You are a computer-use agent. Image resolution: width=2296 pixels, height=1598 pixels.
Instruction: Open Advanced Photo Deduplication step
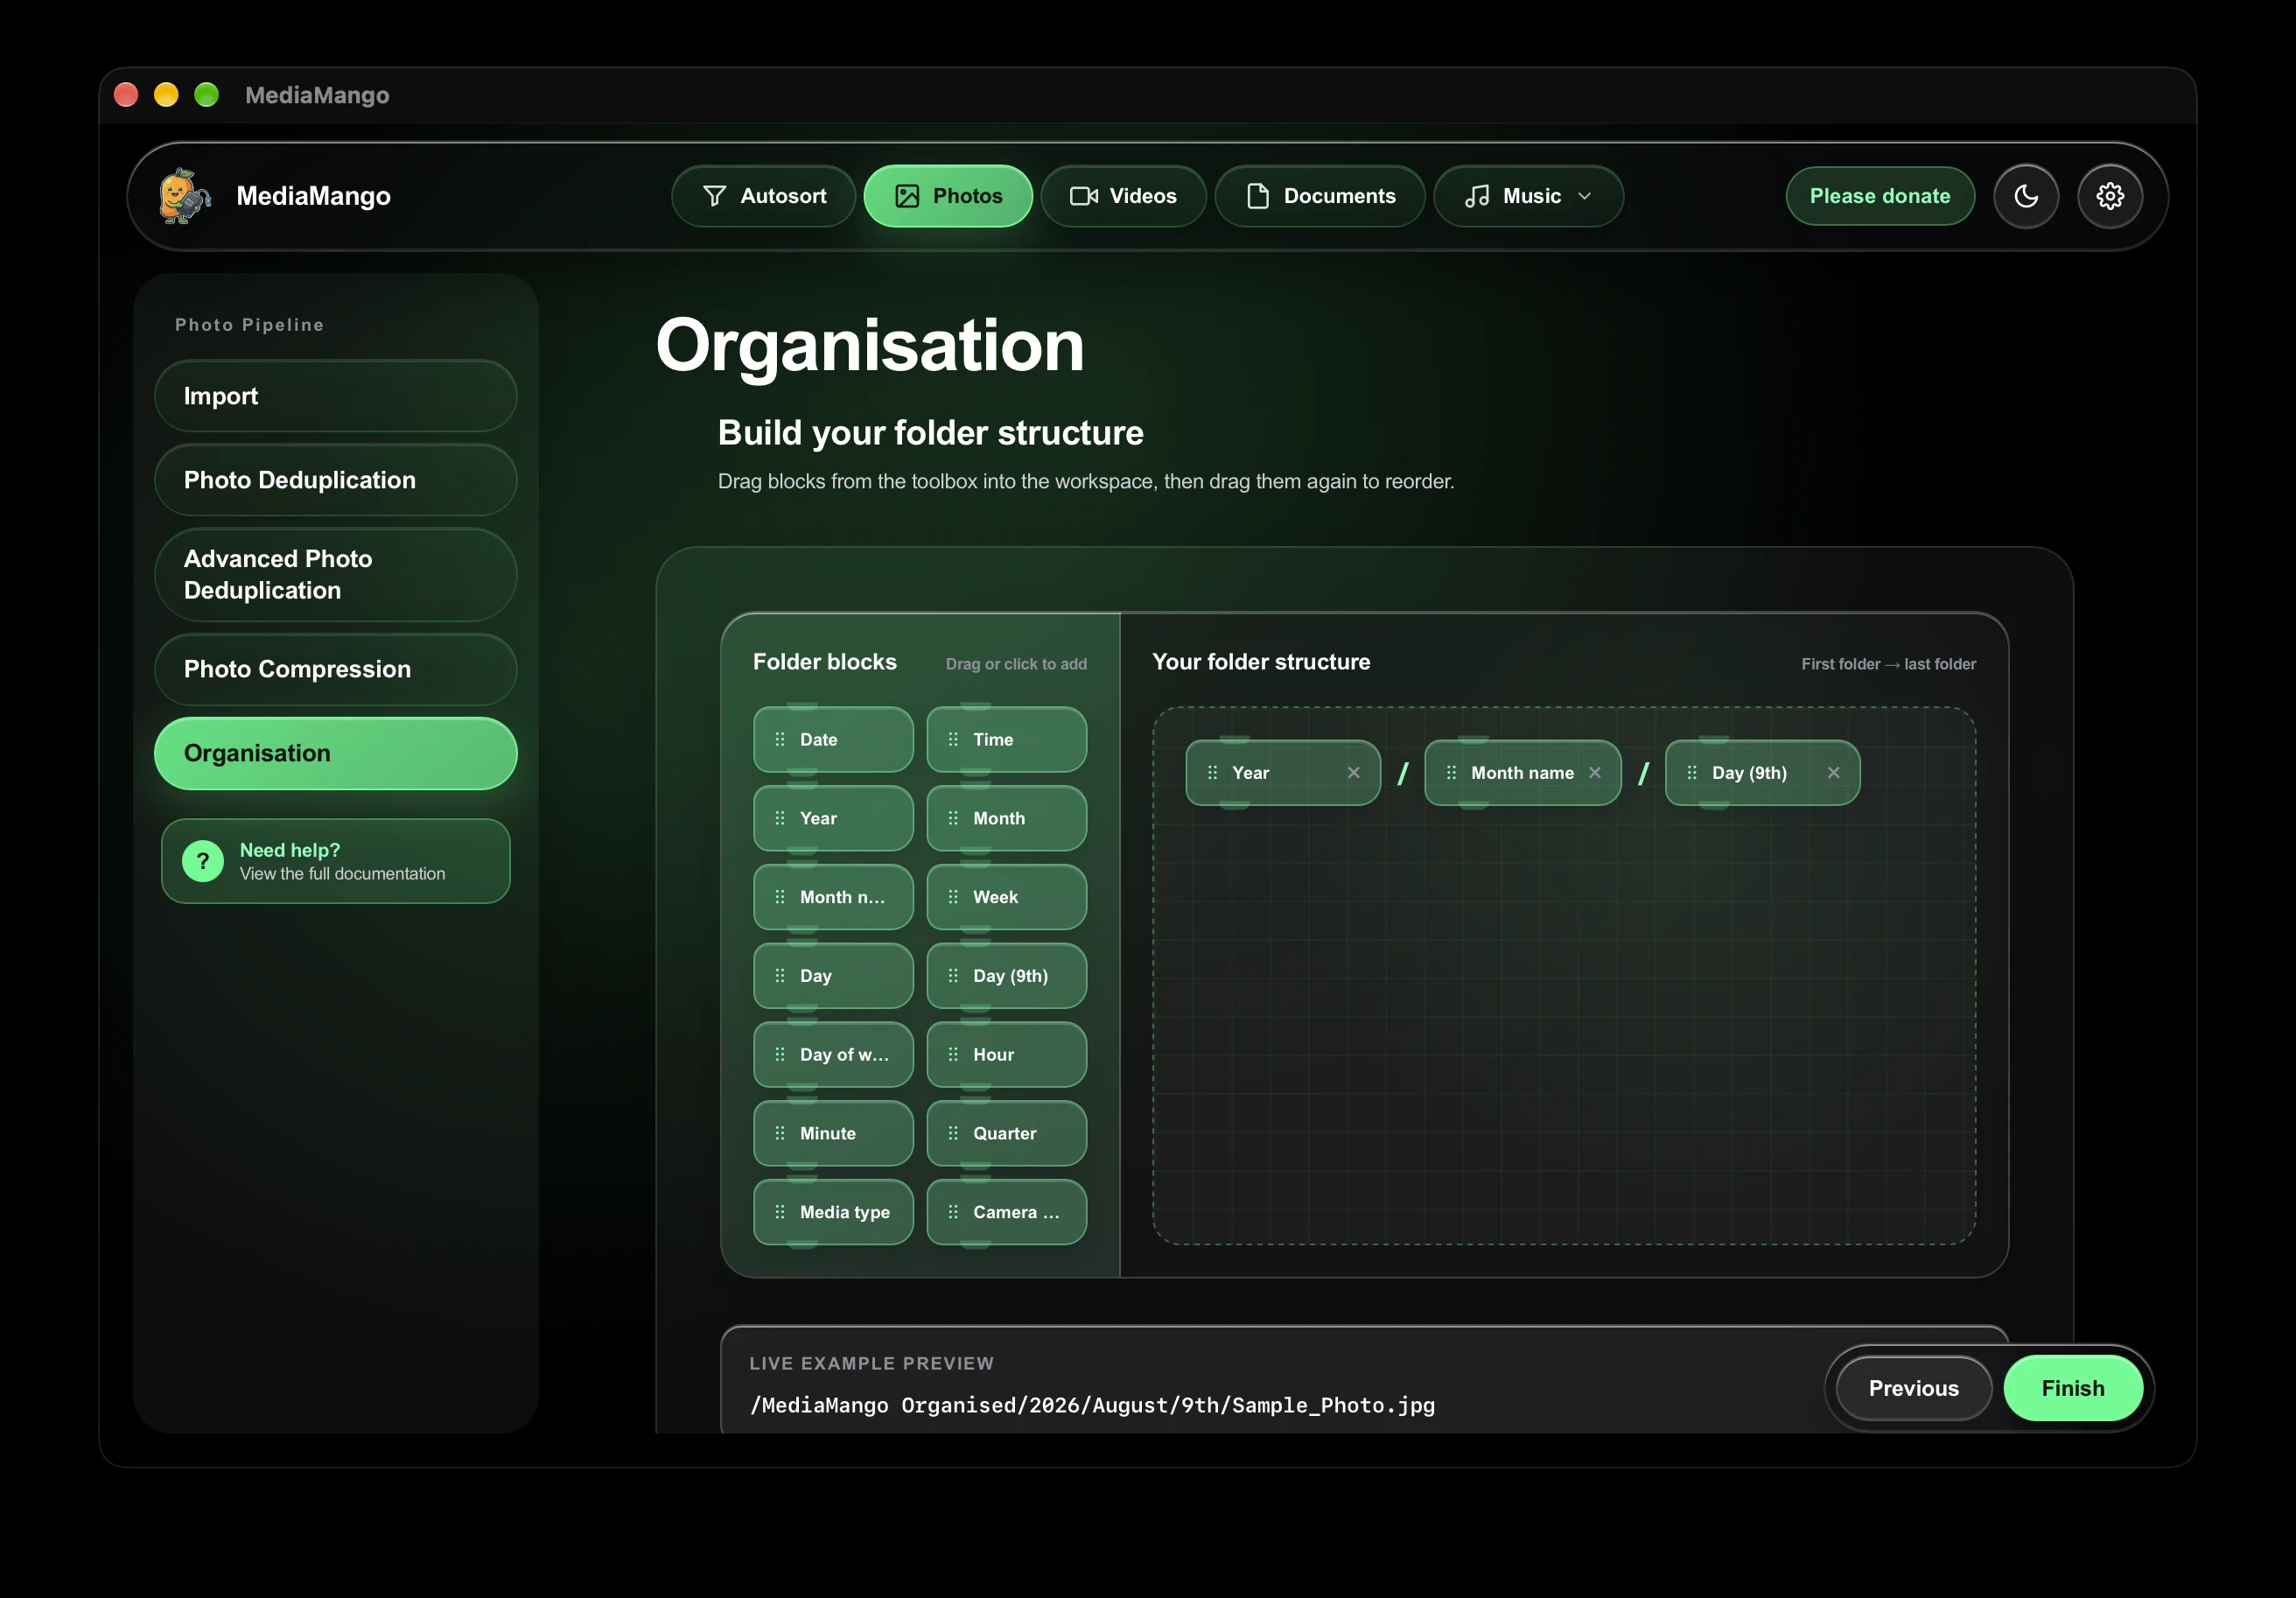pos(335,574)
